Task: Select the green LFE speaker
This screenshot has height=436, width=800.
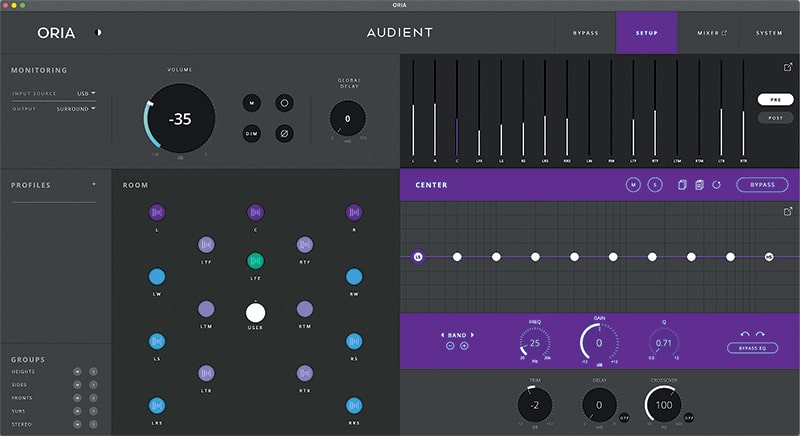Action: (255, 261)
